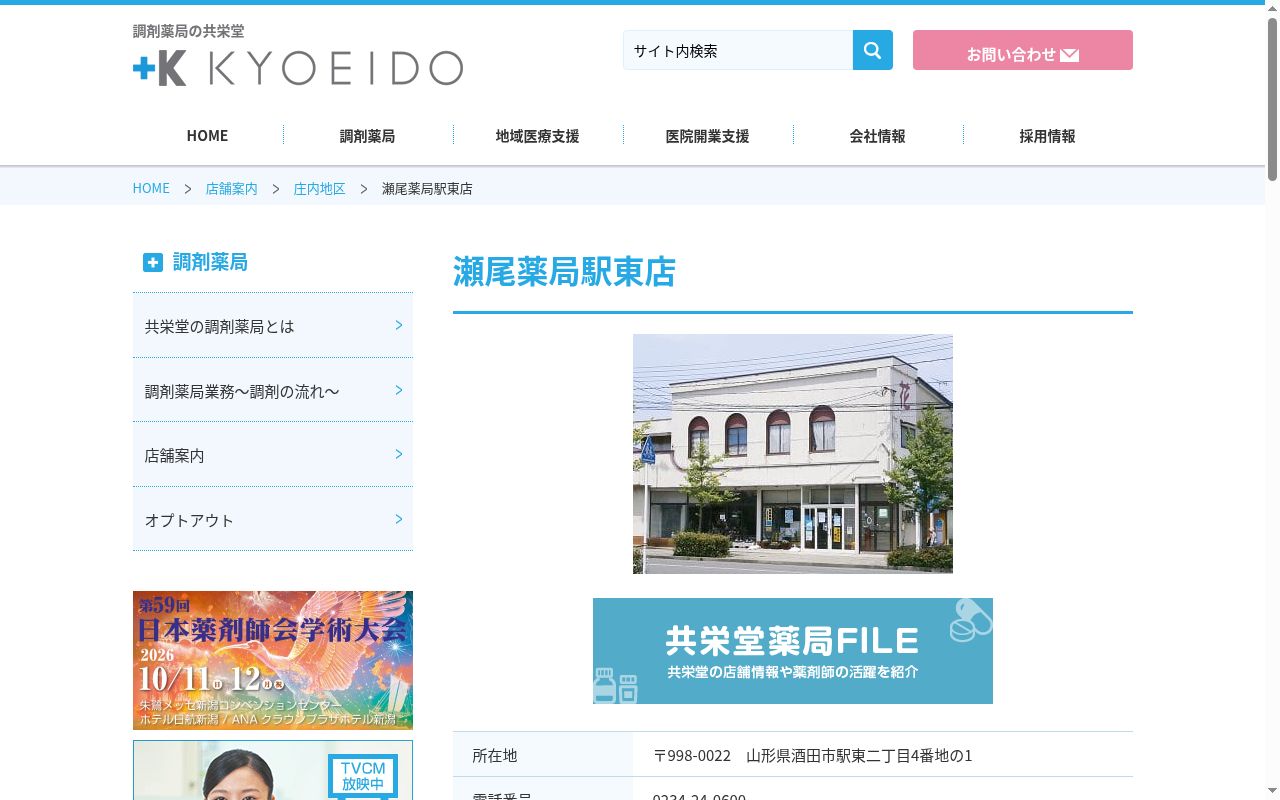Click the 瀬尾薬局駅東店 page title
Image resolution: width=1280 pixels, height=800 pixels.
(x=565, y=272)
